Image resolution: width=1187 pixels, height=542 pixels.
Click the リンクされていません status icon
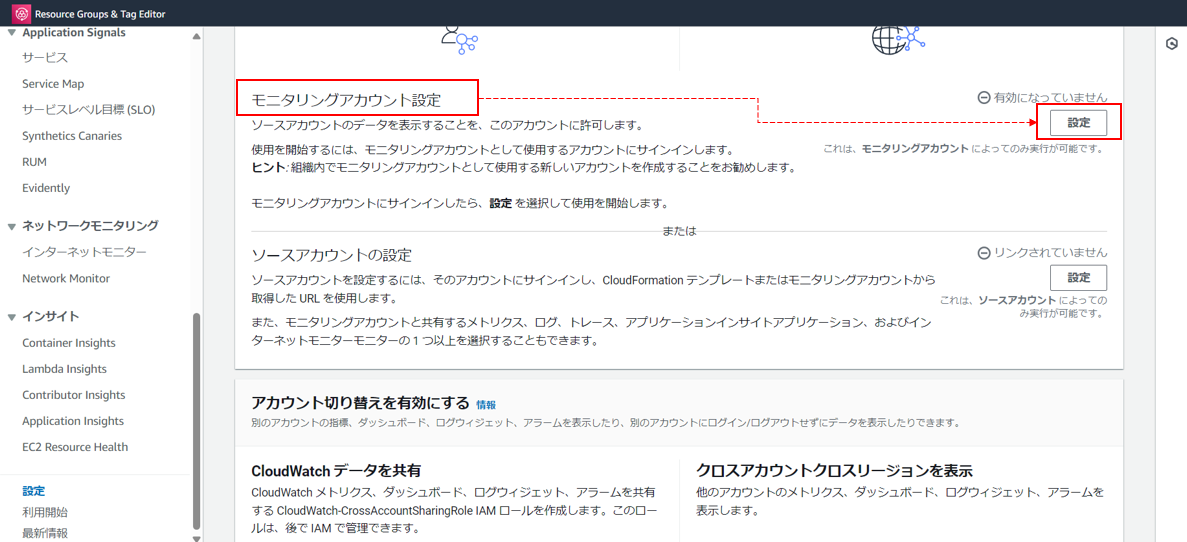coord(983,253)
